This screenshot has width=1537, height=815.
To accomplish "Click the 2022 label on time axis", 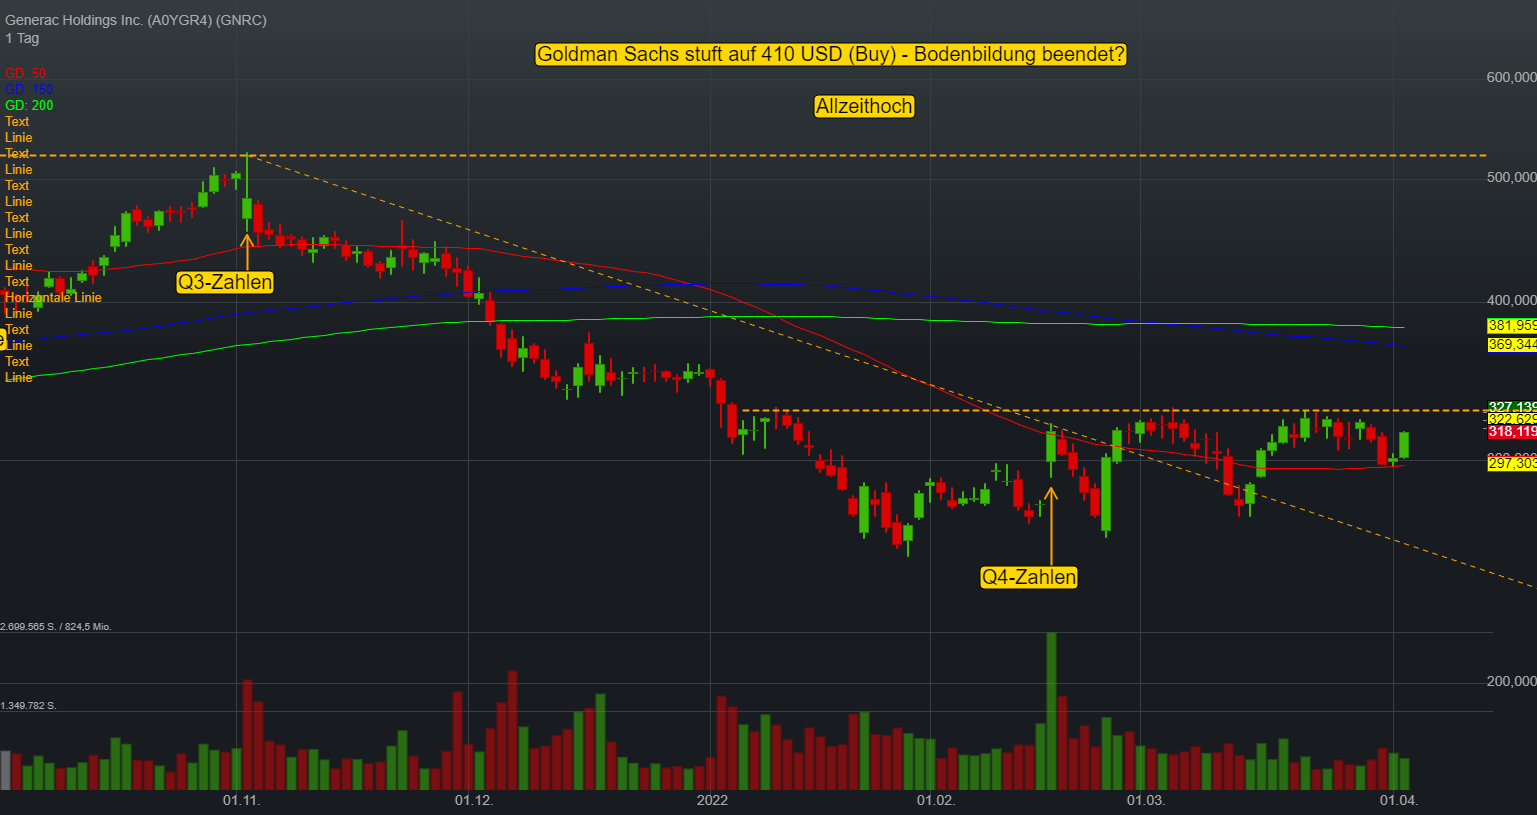I will click(x=712, y=800).
